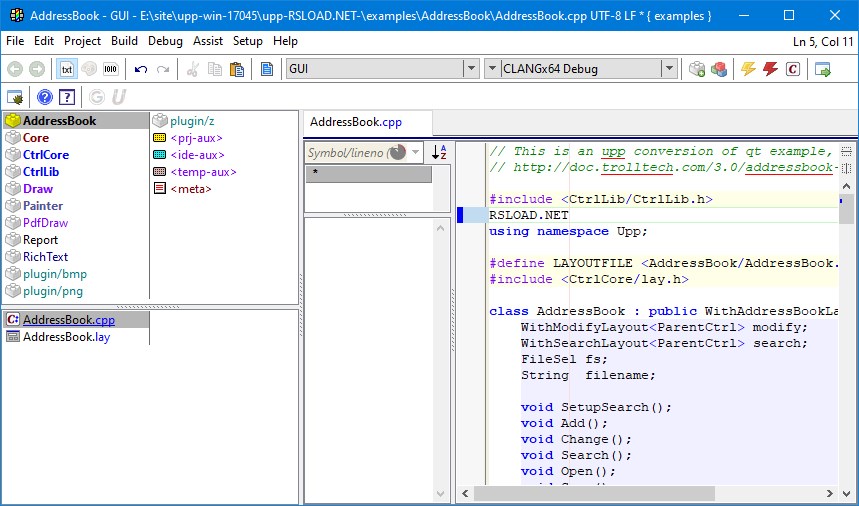Screen dimensions: 859x506
Task: Click the sort A-Z icon in navigator
Action: point(439,152)
